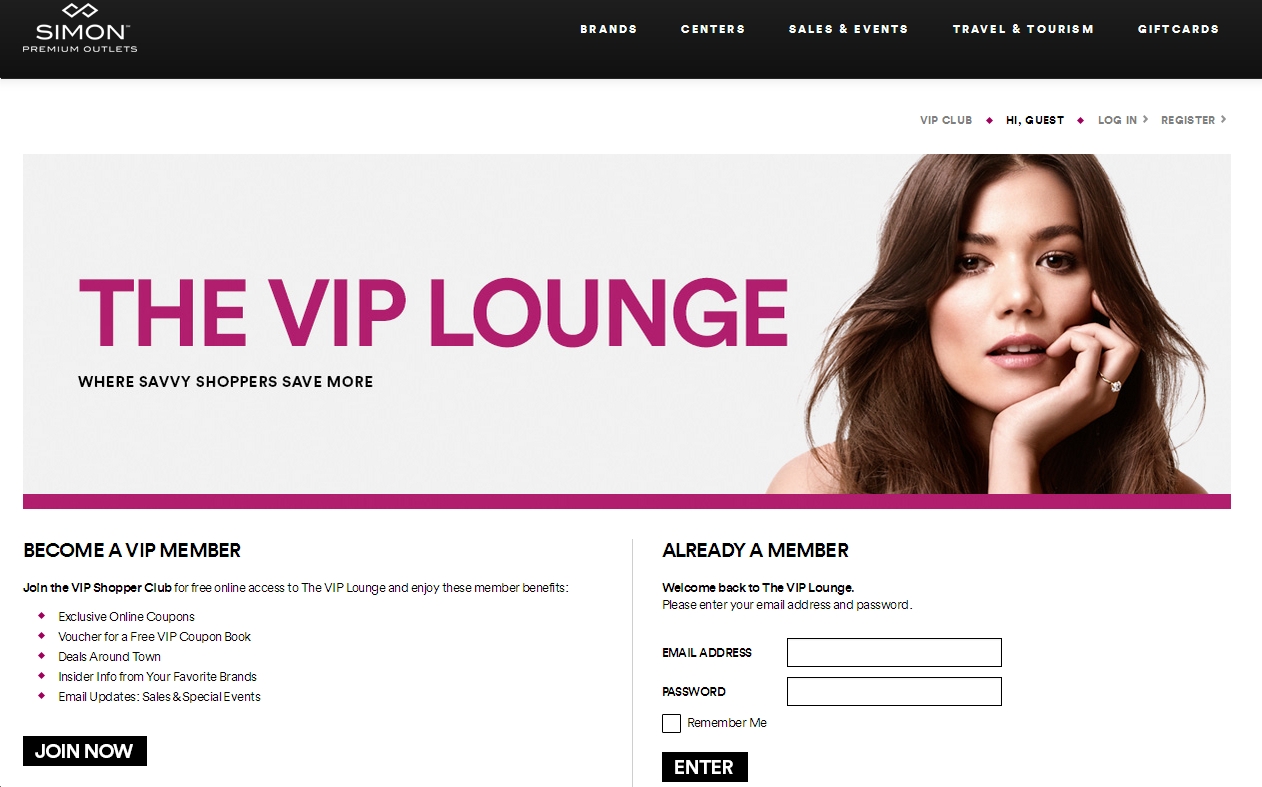Click the Become a VIP Member heading
Image resolution: width=1262 pixels, height=787 pixels.
click(x=132, y=550)
